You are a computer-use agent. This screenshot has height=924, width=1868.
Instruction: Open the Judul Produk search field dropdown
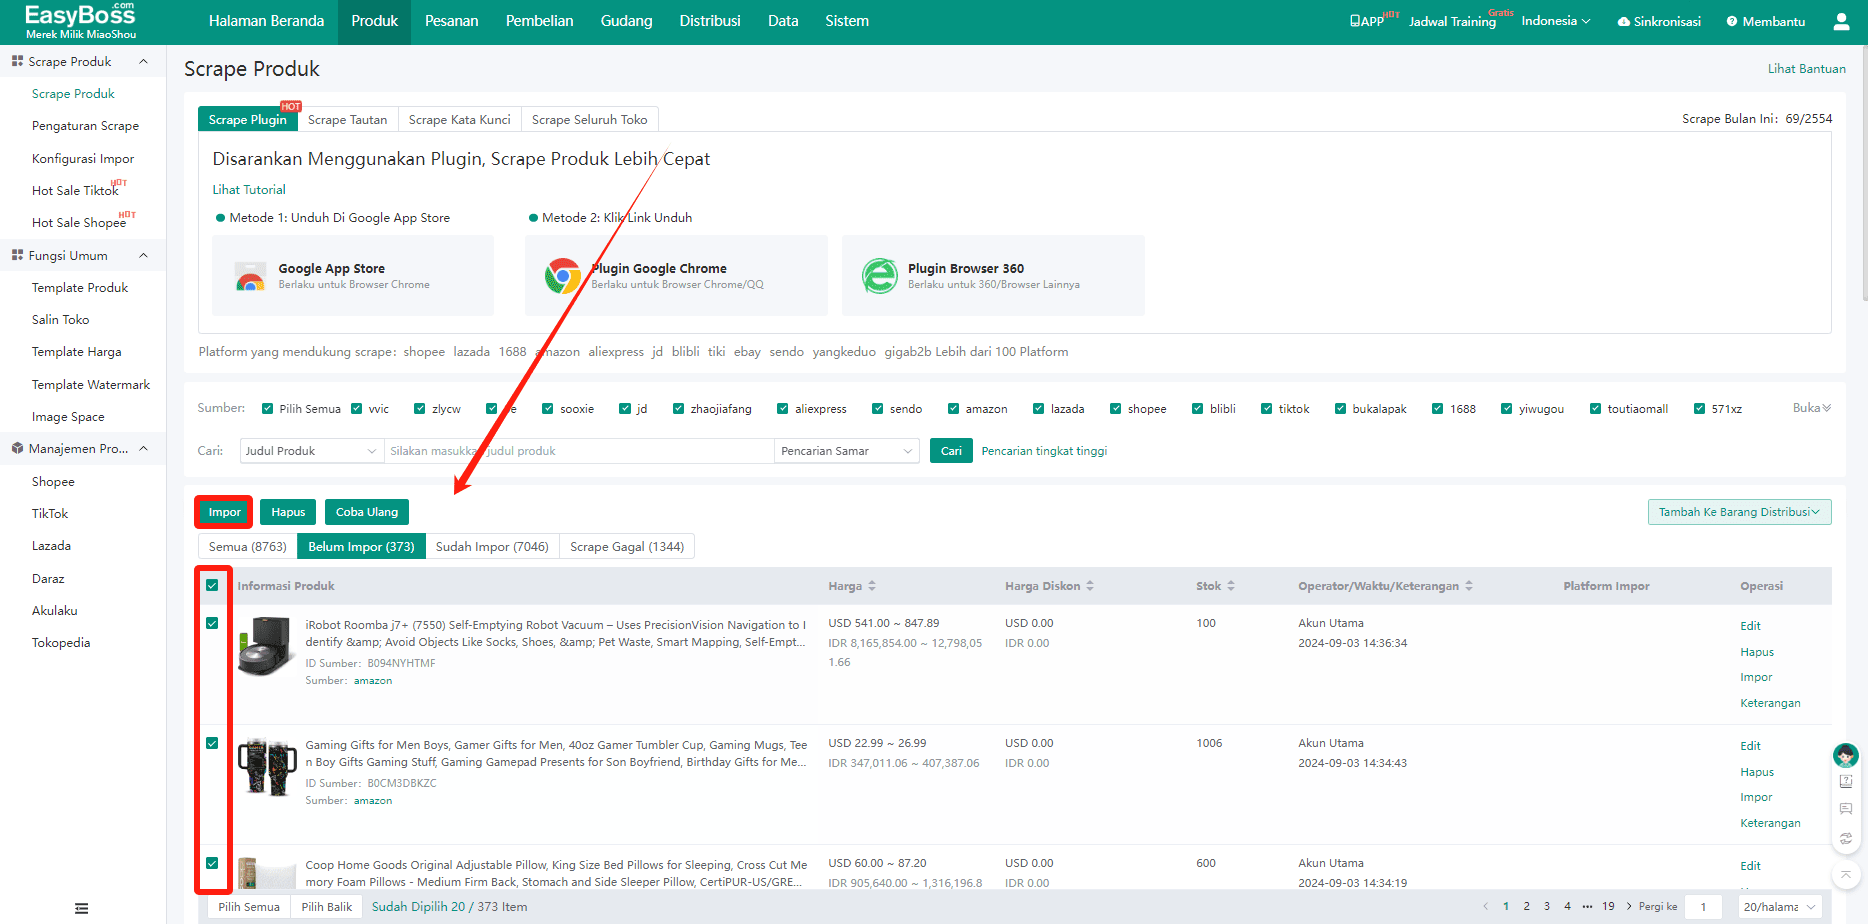click(311, 451)
